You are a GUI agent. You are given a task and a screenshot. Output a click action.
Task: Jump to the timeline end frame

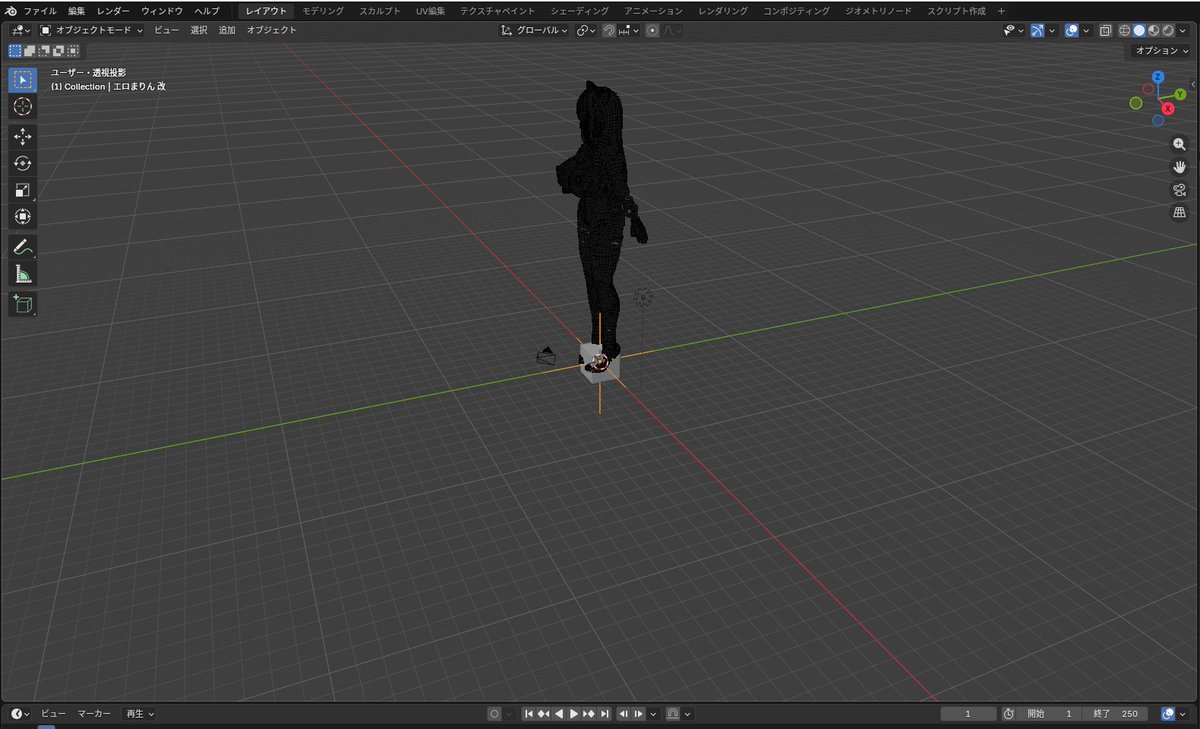pos(605,714)
